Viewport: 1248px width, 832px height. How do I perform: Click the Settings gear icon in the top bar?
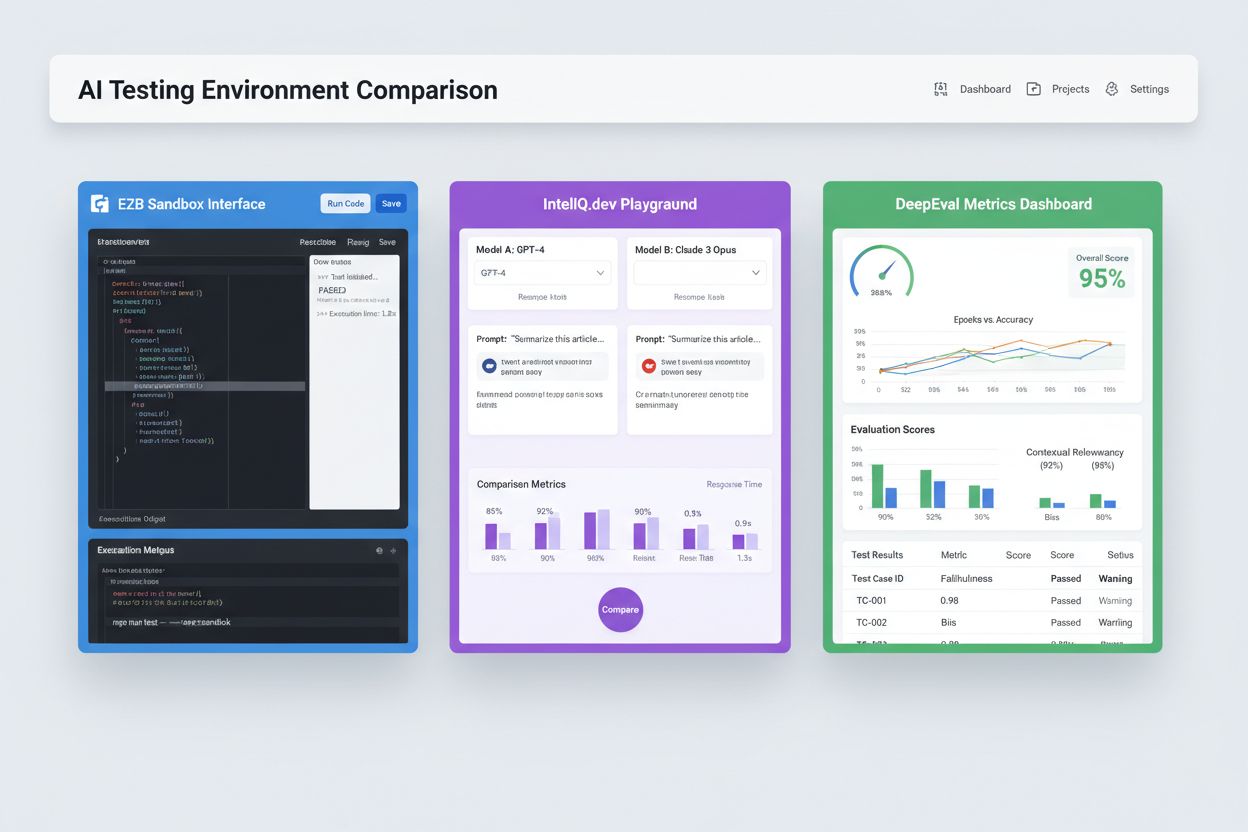click(x=1112, y=89)
